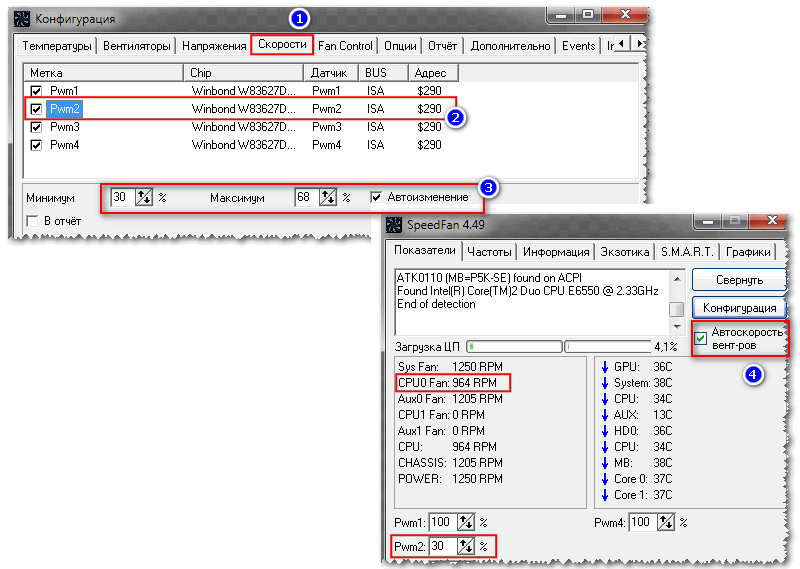Click the Свернуть button
Image resolution: width=800 pixels, height=569 pixels.
[x=739, y=280]
